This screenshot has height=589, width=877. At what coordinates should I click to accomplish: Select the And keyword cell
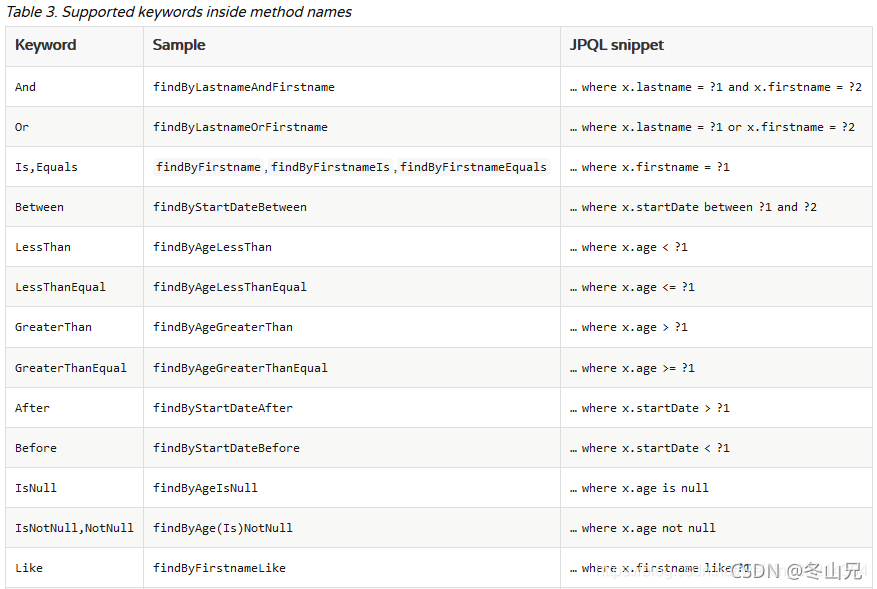coord(26,87)
